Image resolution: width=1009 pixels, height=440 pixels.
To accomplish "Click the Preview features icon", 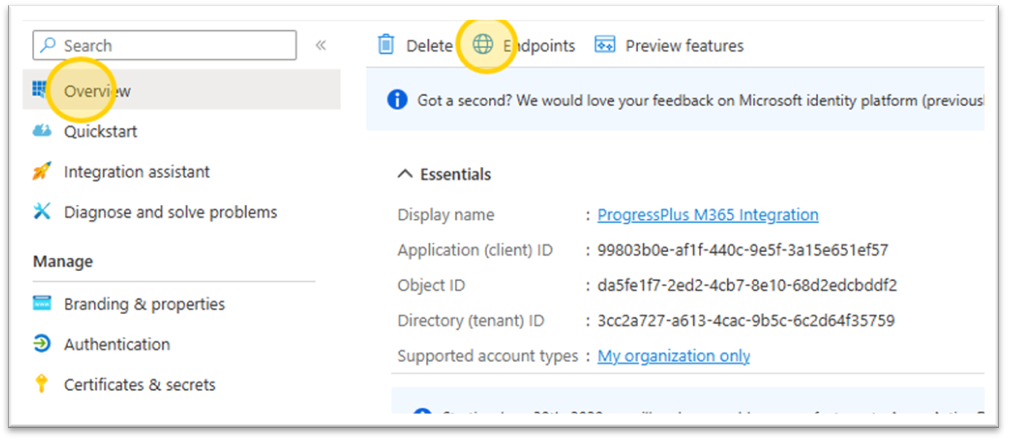I will coord(604,45).
